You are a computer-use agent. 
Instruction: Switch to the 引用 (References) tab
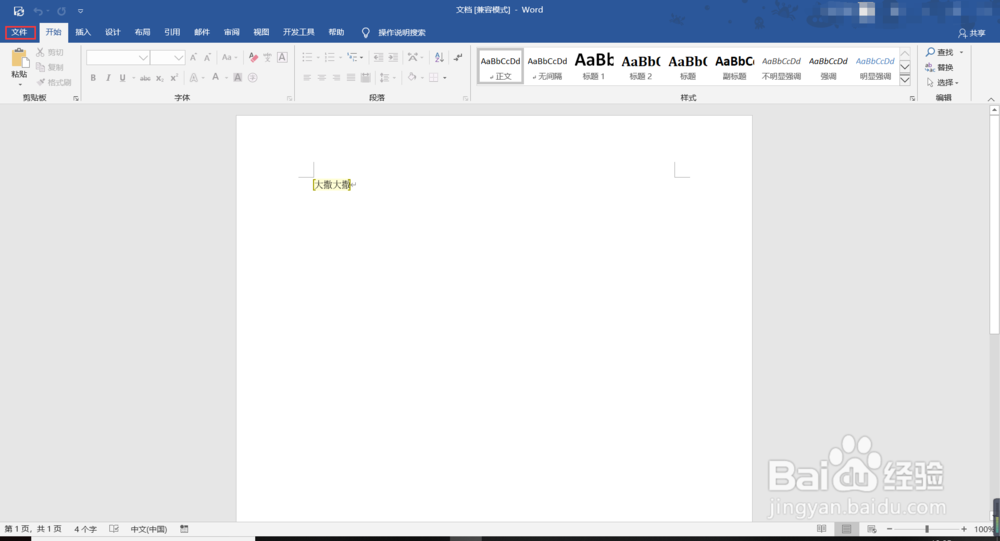[172, 33]
